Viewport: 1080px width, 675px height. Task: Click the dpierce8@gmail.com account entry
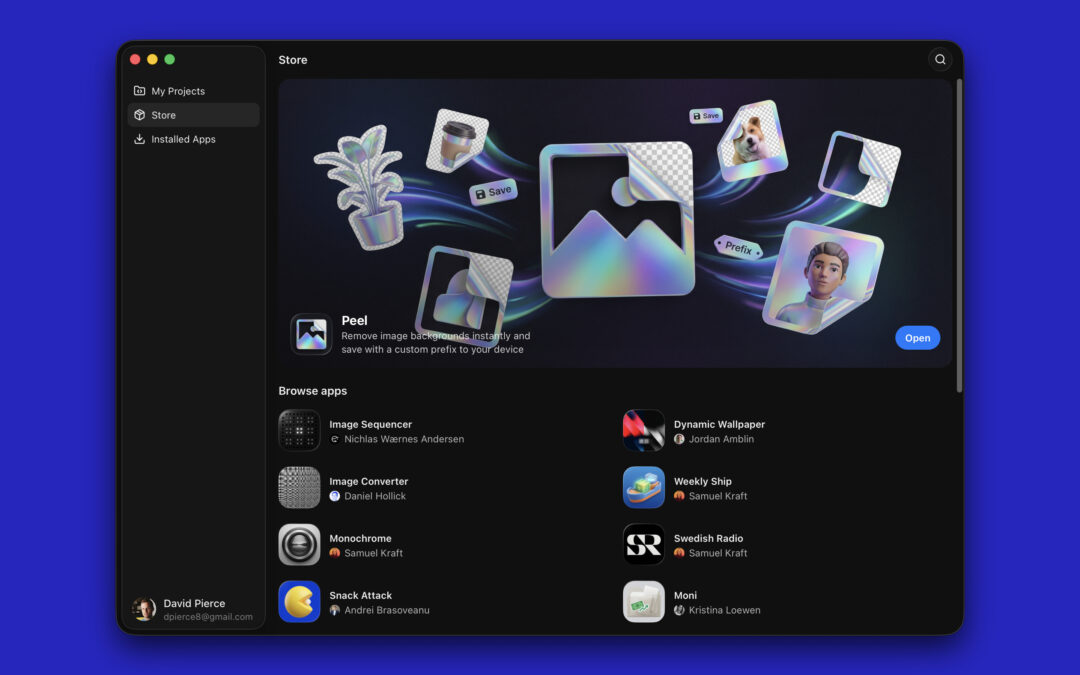(x=207, y=616)
